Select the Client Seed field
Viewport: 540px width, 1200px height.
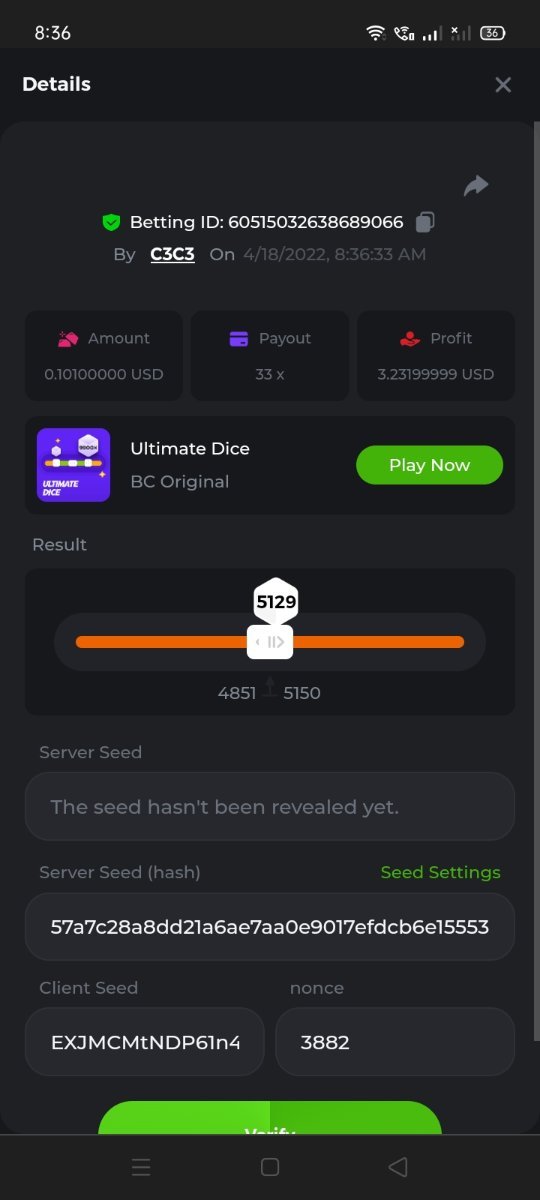pyautogui.click(x=145, y=1042)
